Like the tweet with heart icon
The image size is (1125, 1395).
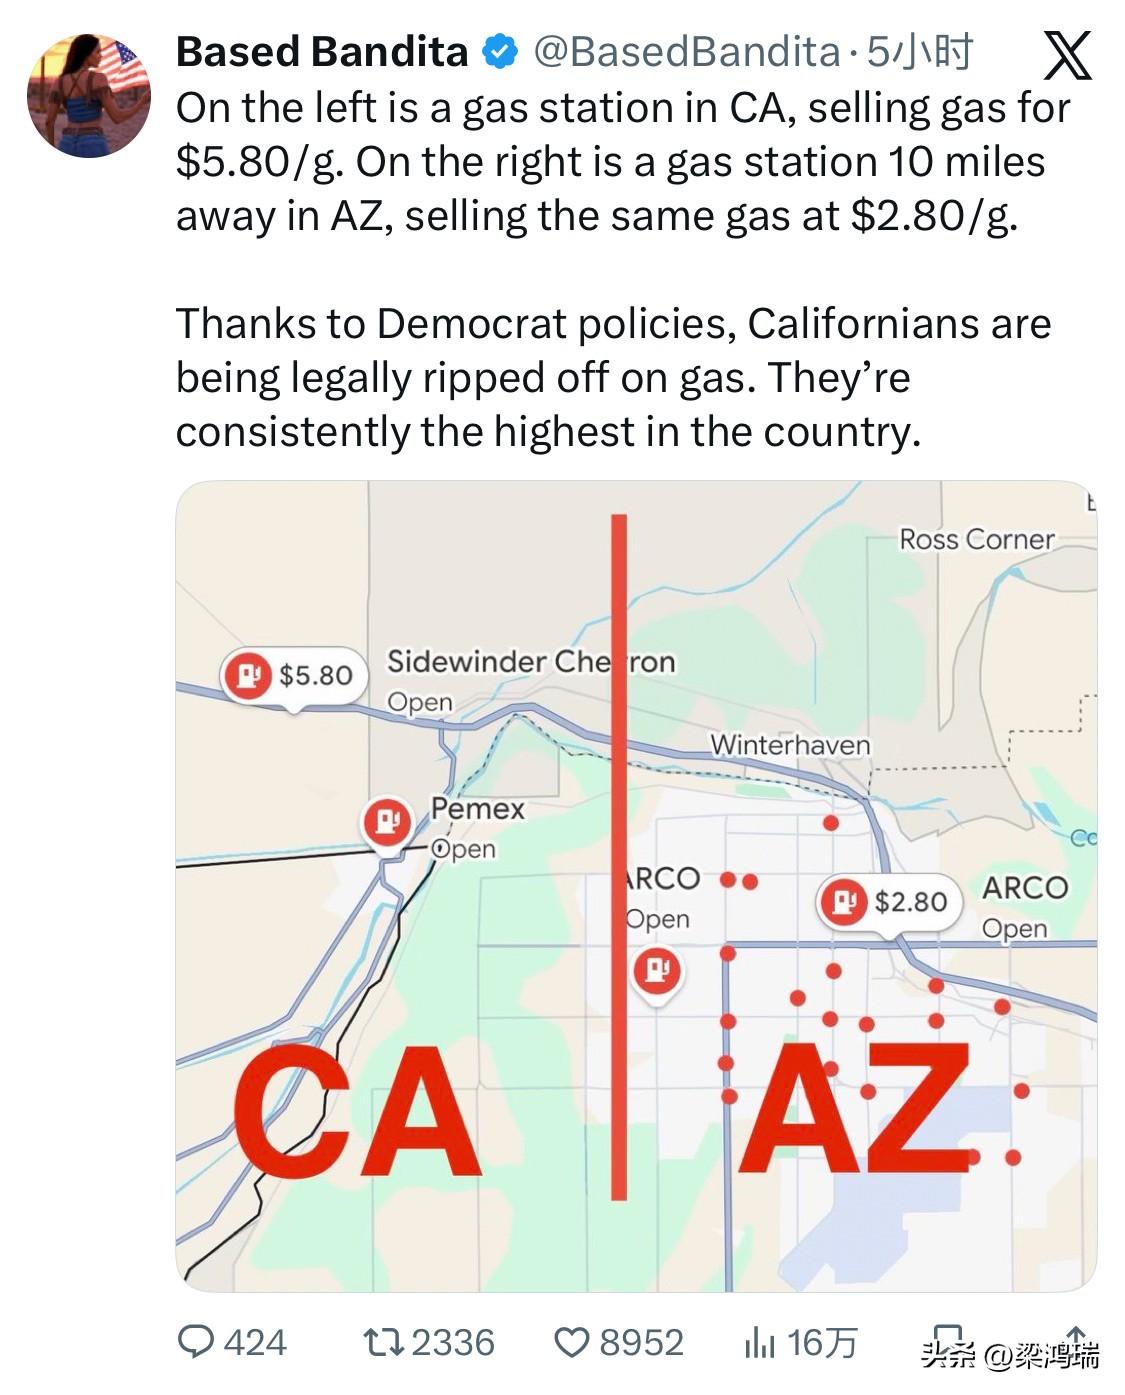571,1342
